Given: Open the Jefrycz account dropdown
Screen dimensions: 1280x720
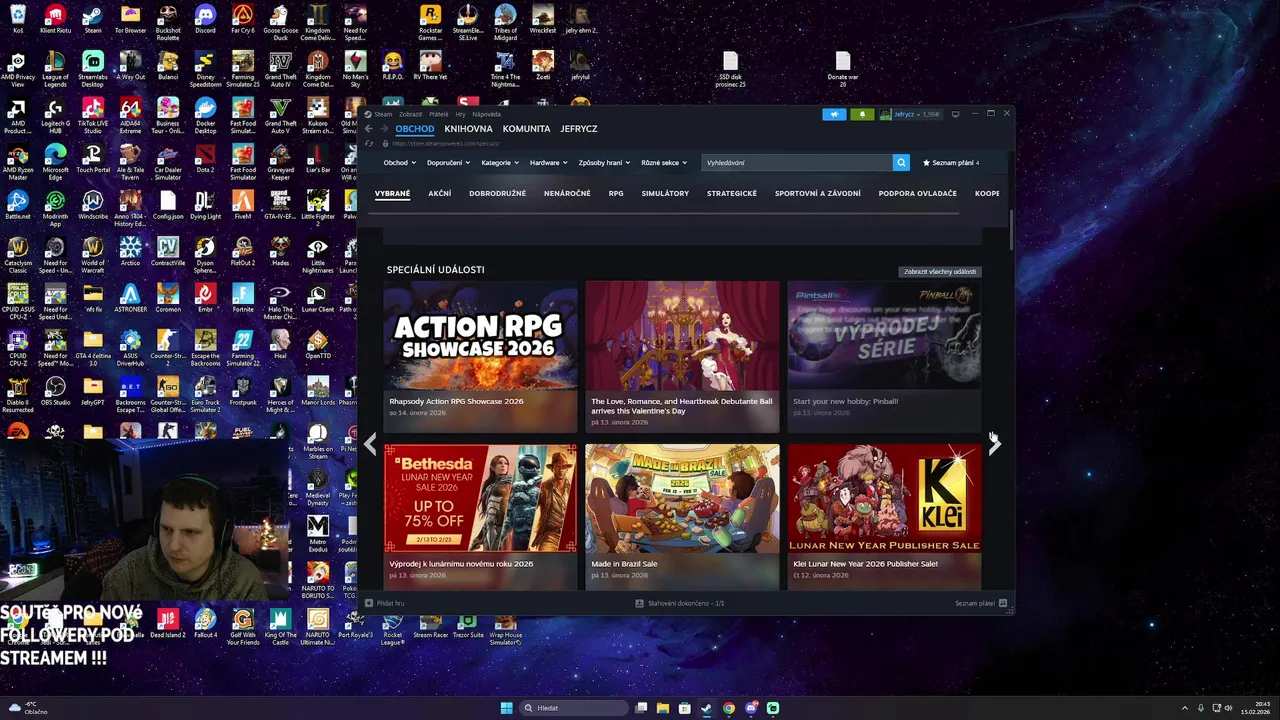Looking at the screenshot, I should tap(910, 114).
